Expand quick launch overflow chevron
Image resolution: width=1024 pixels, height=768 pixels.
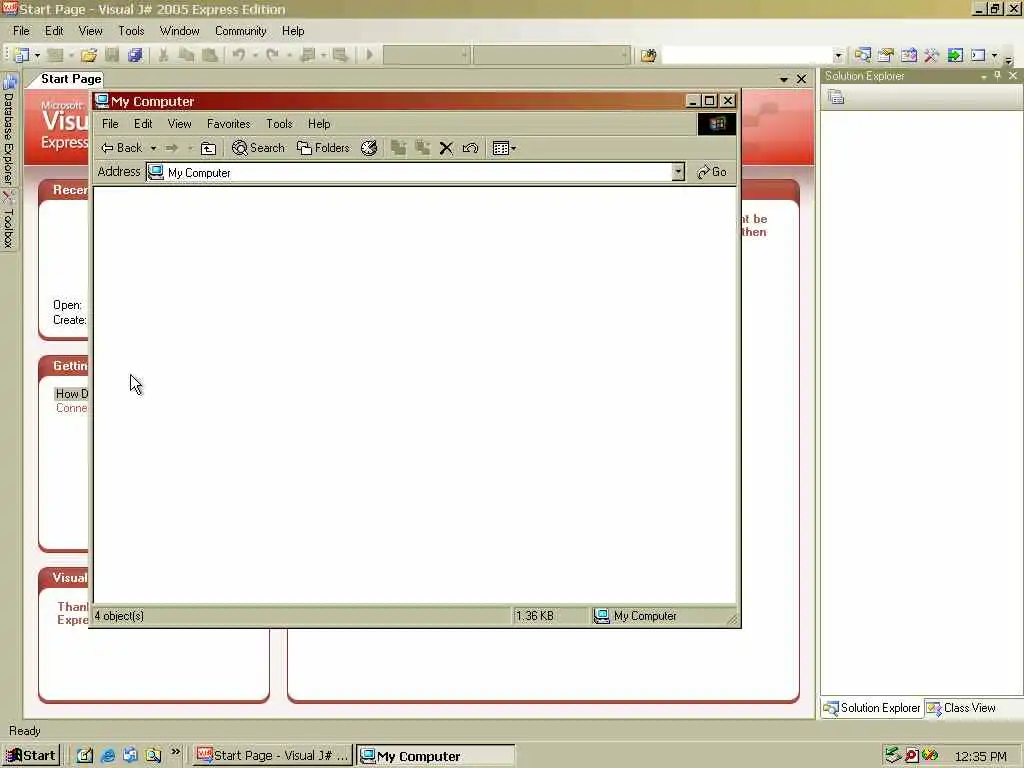tap(175, 753)
